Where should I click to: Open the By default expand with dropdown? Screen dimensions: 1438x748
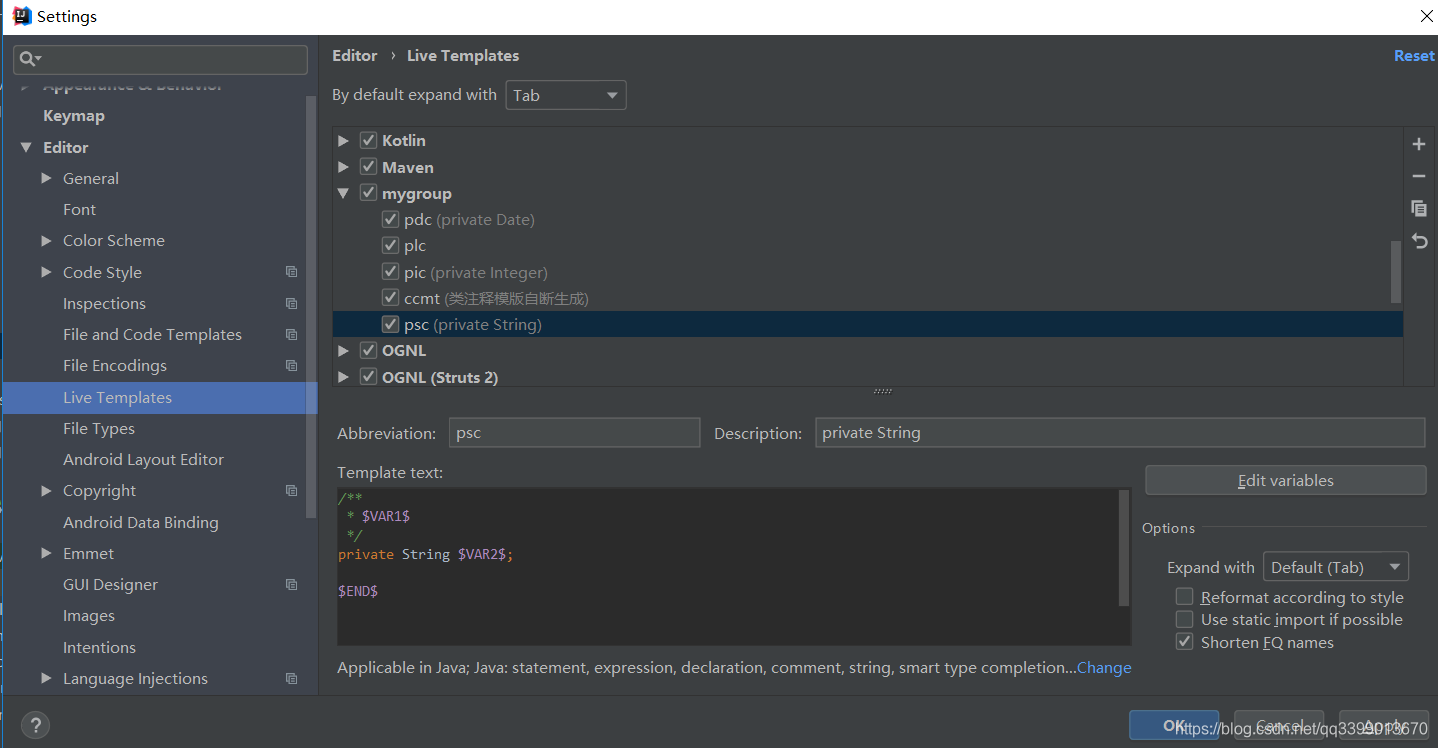point(566,95)
